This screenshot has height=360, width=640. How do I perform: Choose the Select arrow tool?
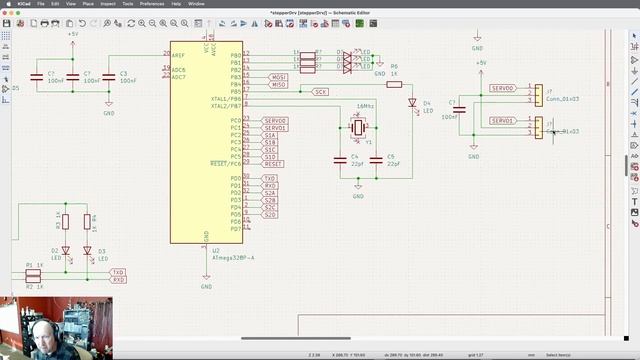634,36
